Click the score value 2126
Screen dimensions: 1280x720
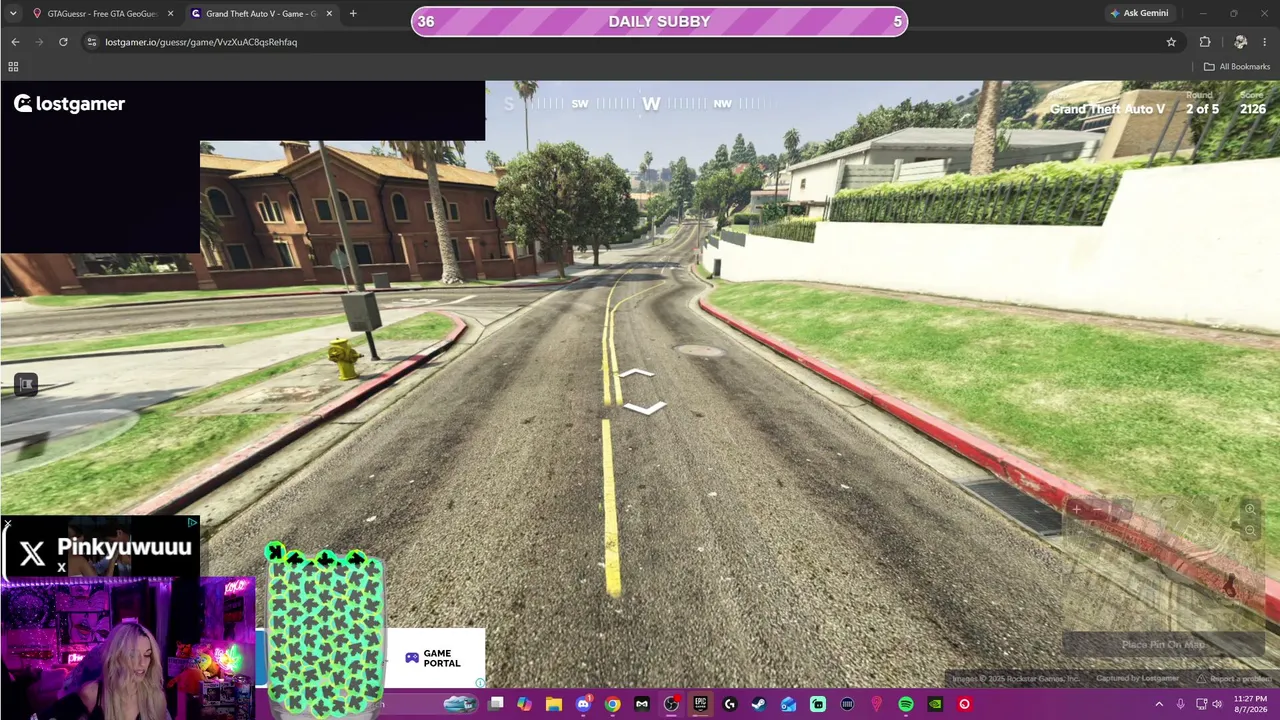[x=1253, y=109]
